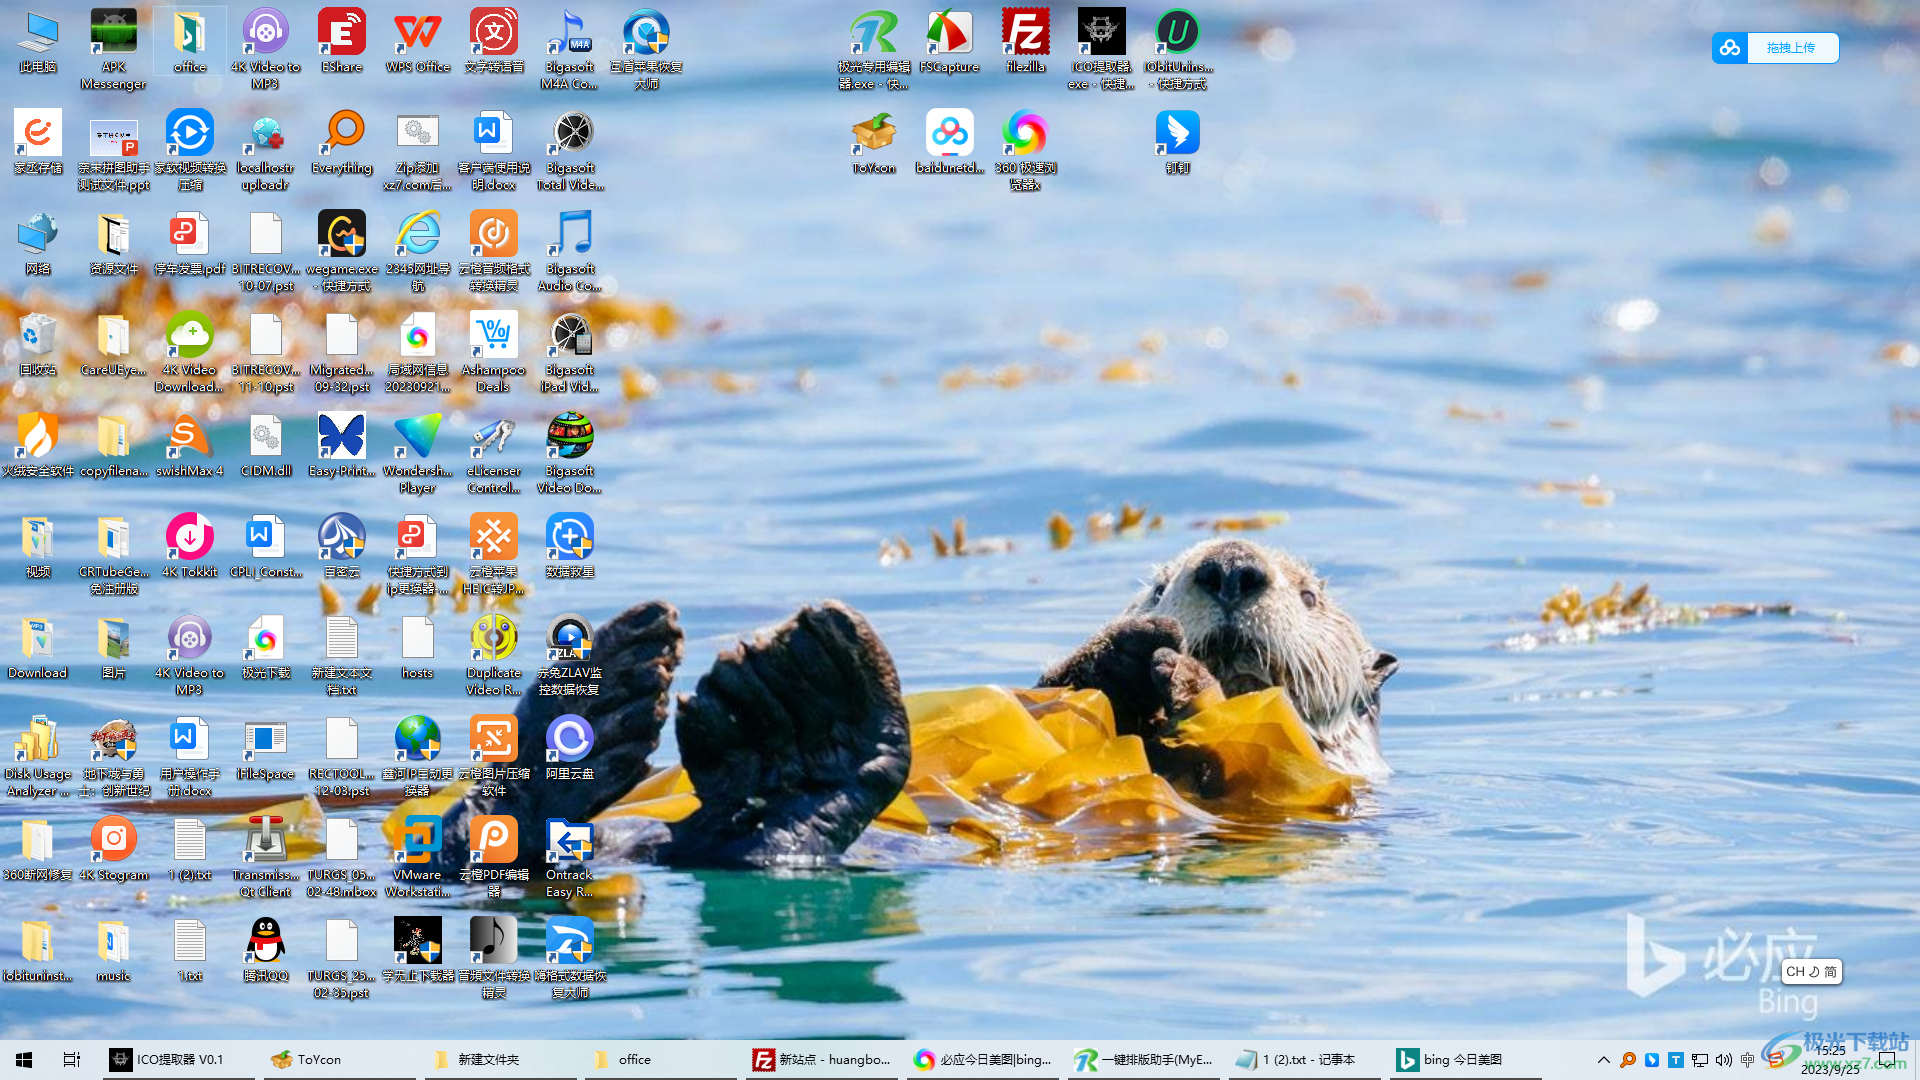
Task: Launch Transmission Qt Client shortcut
Action: (x=265, y=856)
